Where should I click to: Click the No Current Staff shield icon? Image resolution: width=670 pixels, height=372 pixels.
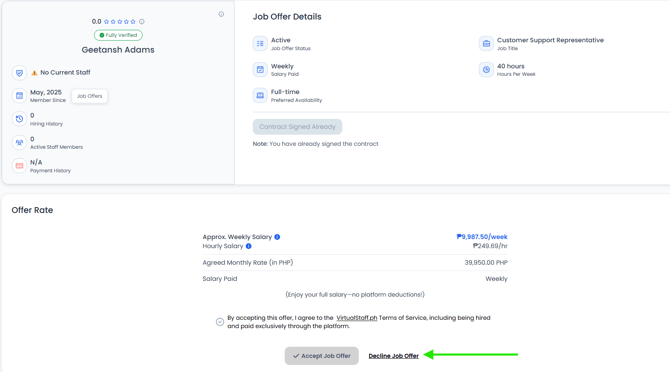point(19,73)
